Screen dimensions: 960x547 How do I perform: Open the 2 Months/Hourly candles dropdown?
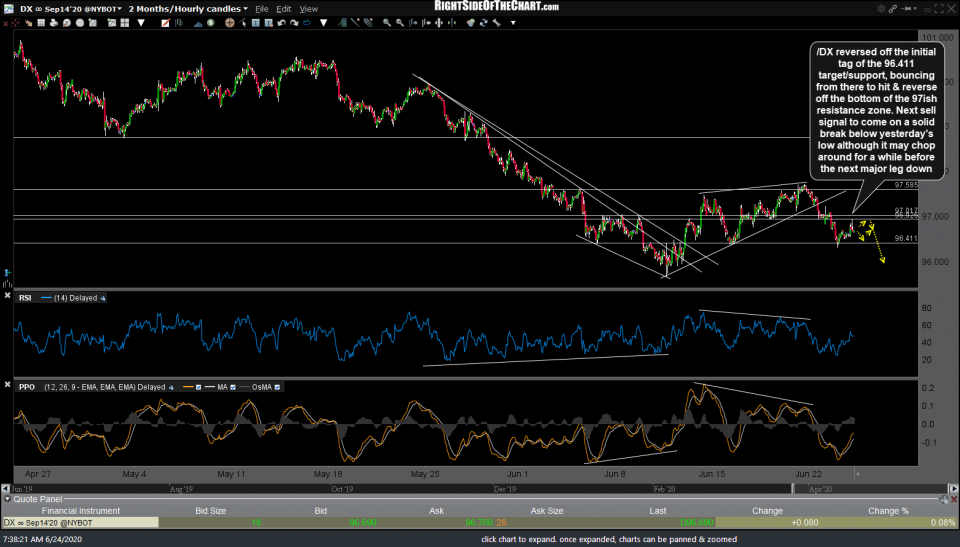click(x=185, y=8)
